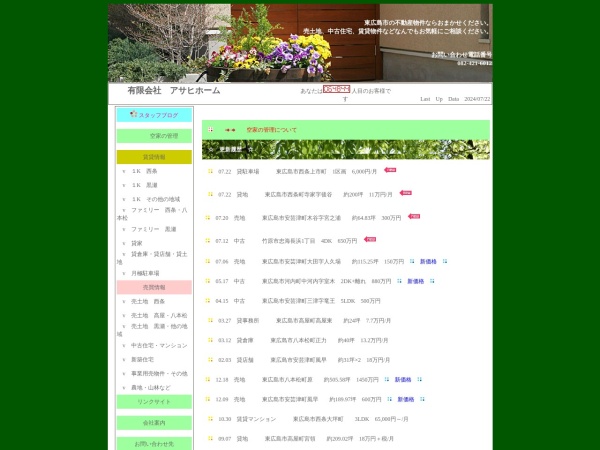The height and width of the screenshot is (450, 600).
Task: Select the 賃貸情報 yellow menu header
Action: (x=154, y=157)
